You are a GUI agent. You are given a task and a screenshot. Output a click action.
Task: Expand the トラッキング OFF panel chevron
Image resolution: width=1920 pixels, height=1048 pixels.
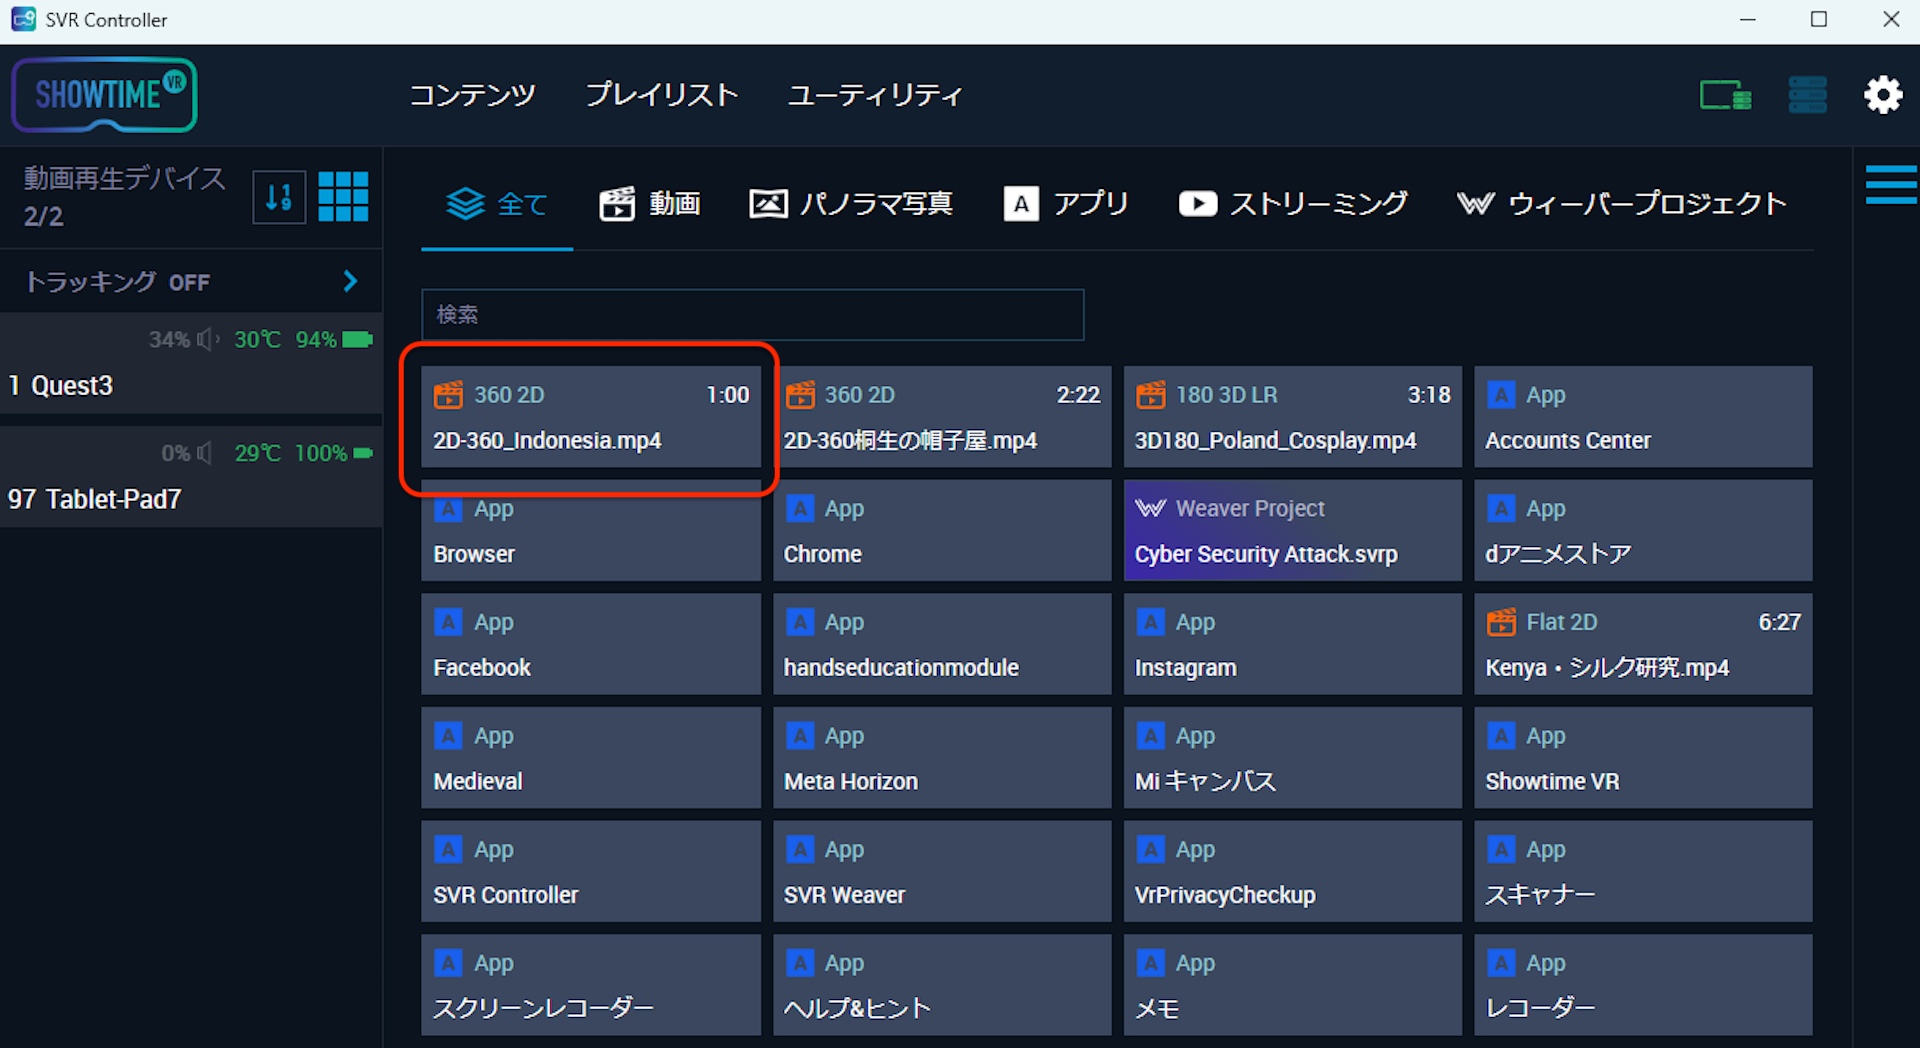click(350, 281)
